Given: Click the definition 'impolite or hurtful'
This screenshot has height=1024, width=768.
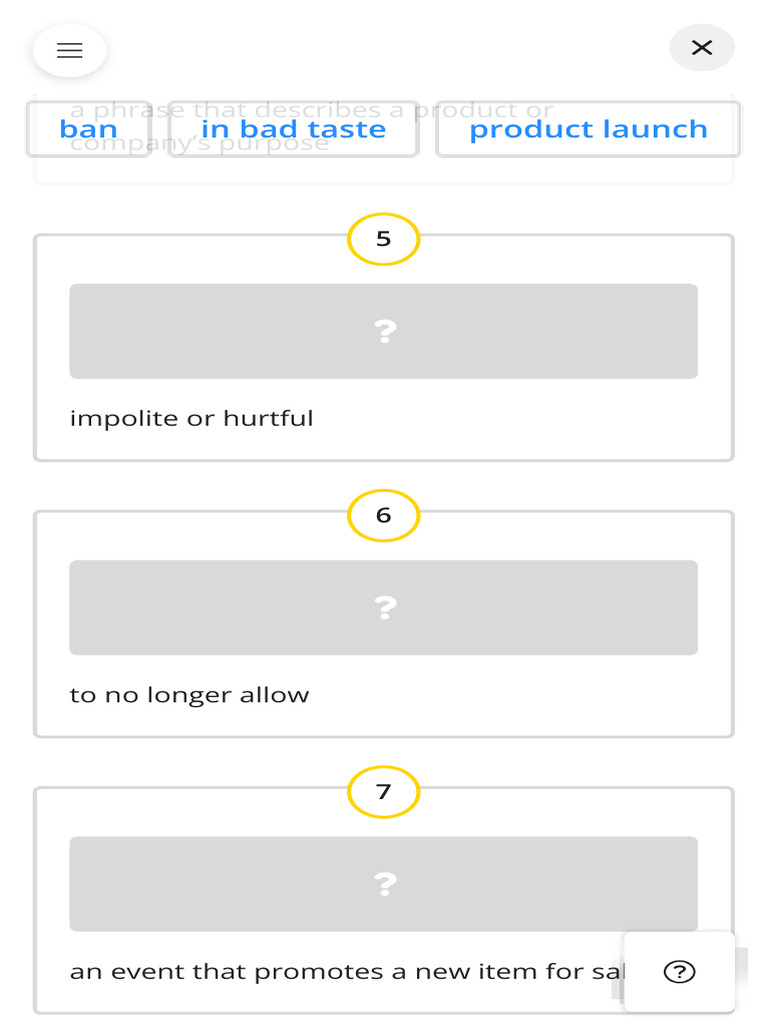Looking at the screenshot, I should [x=191, y=418].
